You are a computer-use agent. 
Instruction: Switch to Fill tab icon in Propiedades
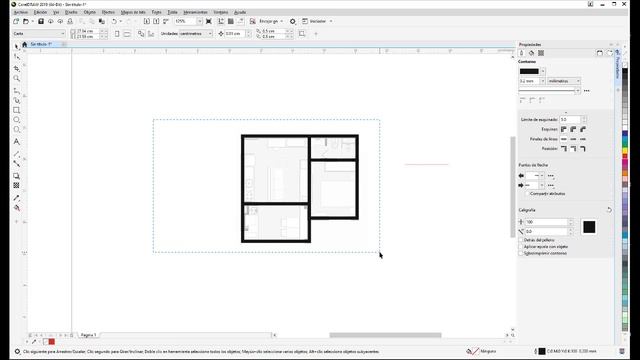tap(531, 53)
